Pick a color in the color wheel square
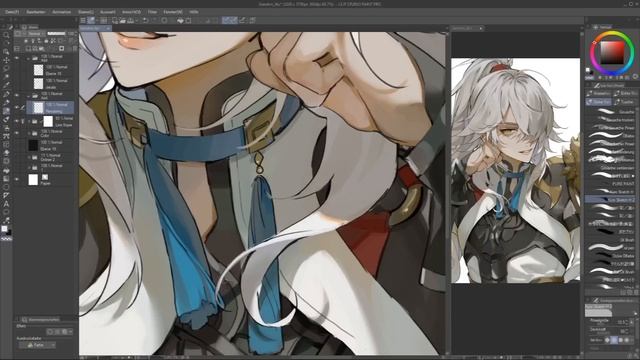 [612, 53]
